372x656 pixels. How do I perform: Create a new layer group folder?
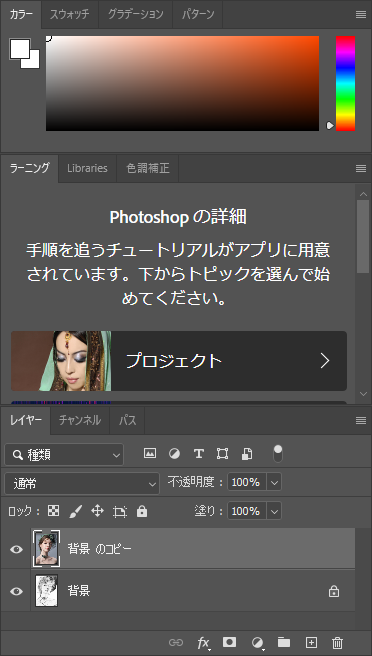pos(284,642)
